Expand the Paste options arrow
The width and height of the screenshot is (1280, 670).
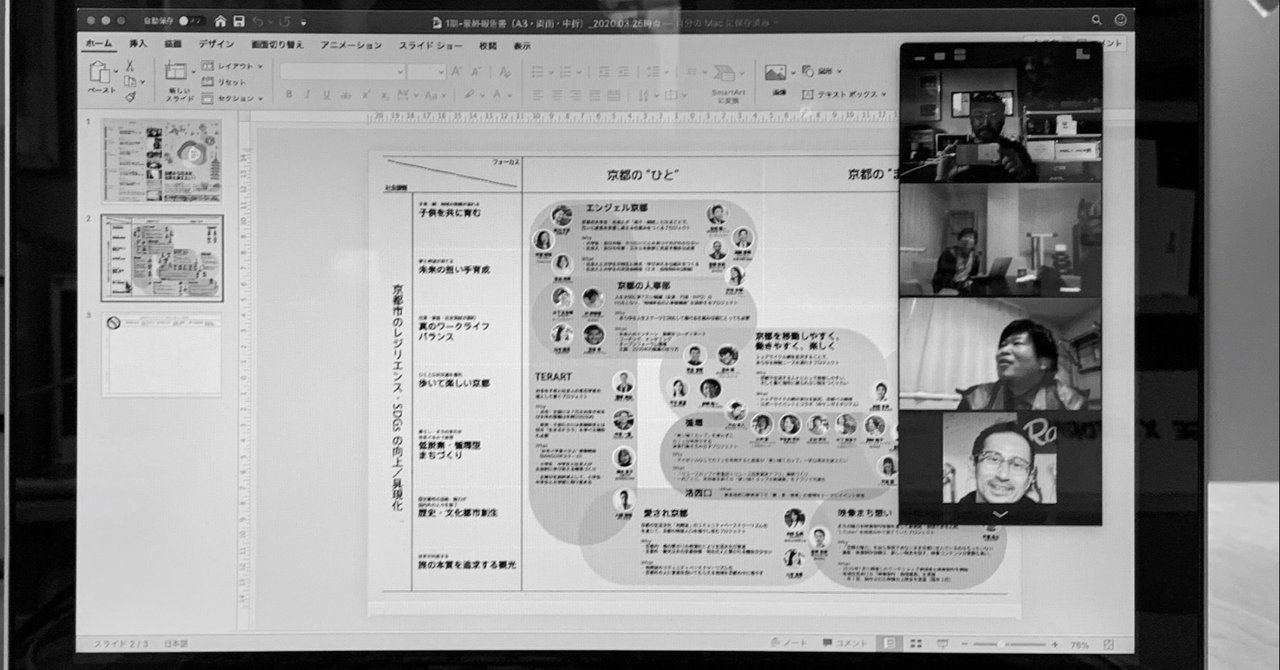click(116, 72)
